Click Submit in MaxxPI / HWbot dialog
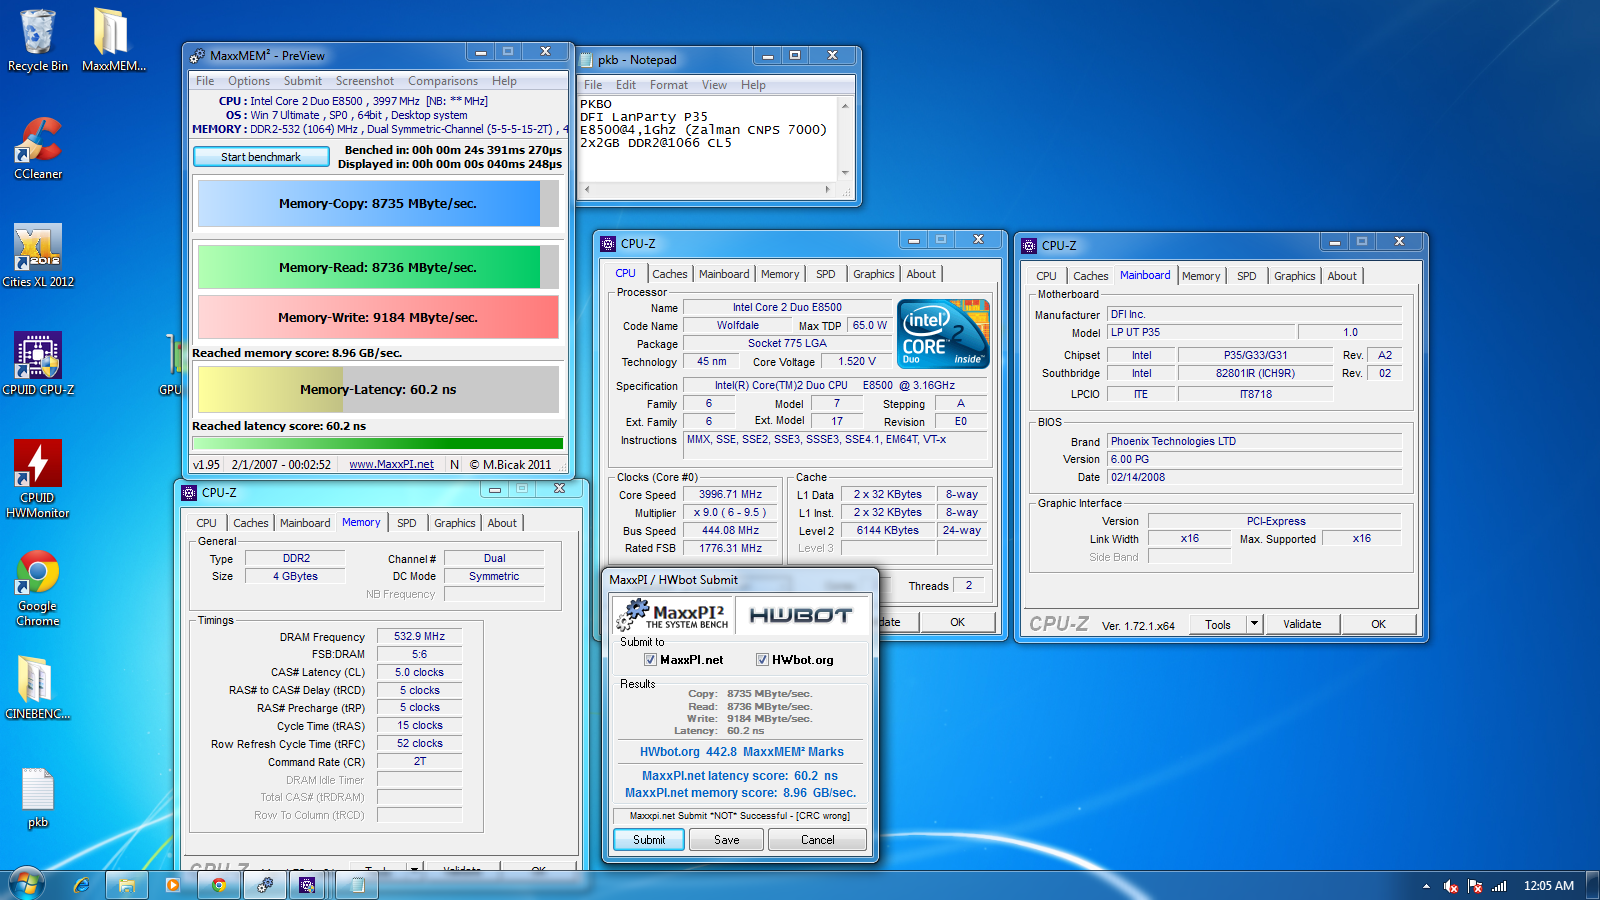 point(649,840)
